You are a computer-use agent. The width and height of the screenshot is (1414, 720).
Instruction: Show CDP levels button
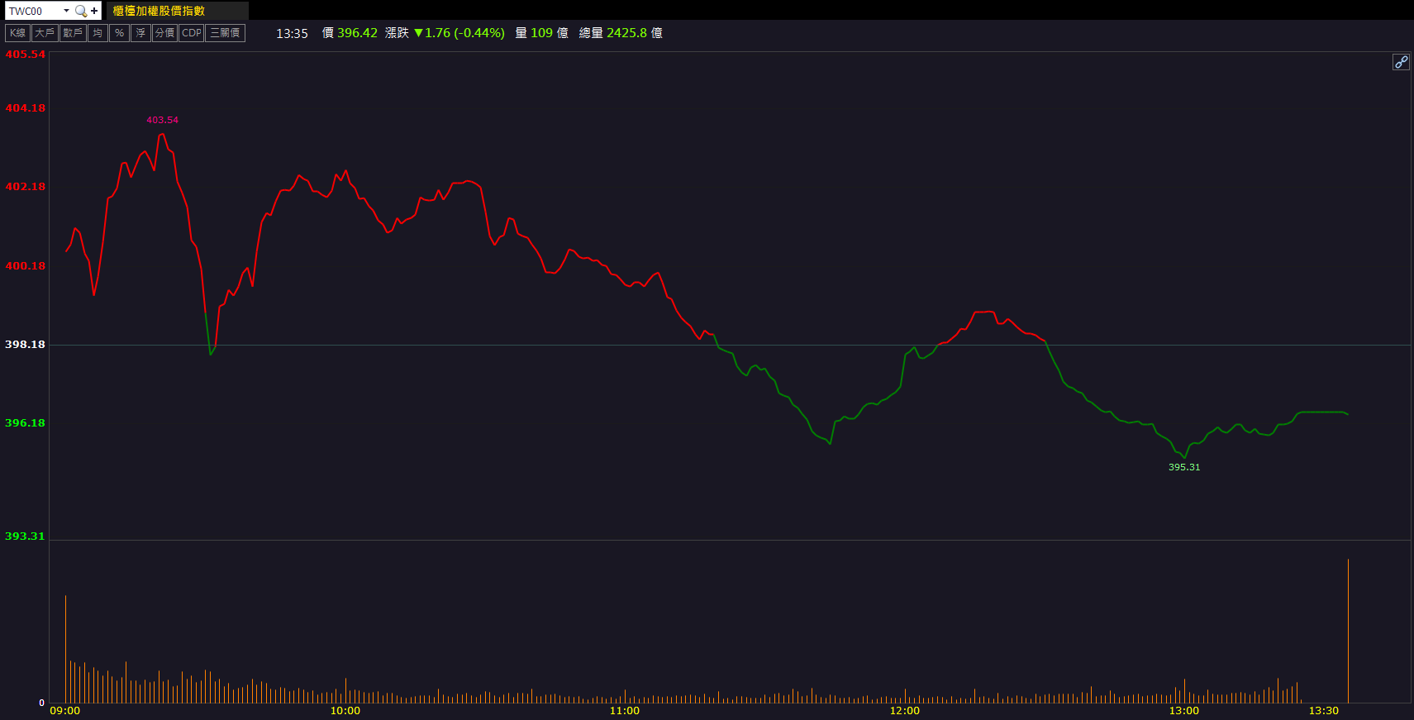tap(191, 33)
